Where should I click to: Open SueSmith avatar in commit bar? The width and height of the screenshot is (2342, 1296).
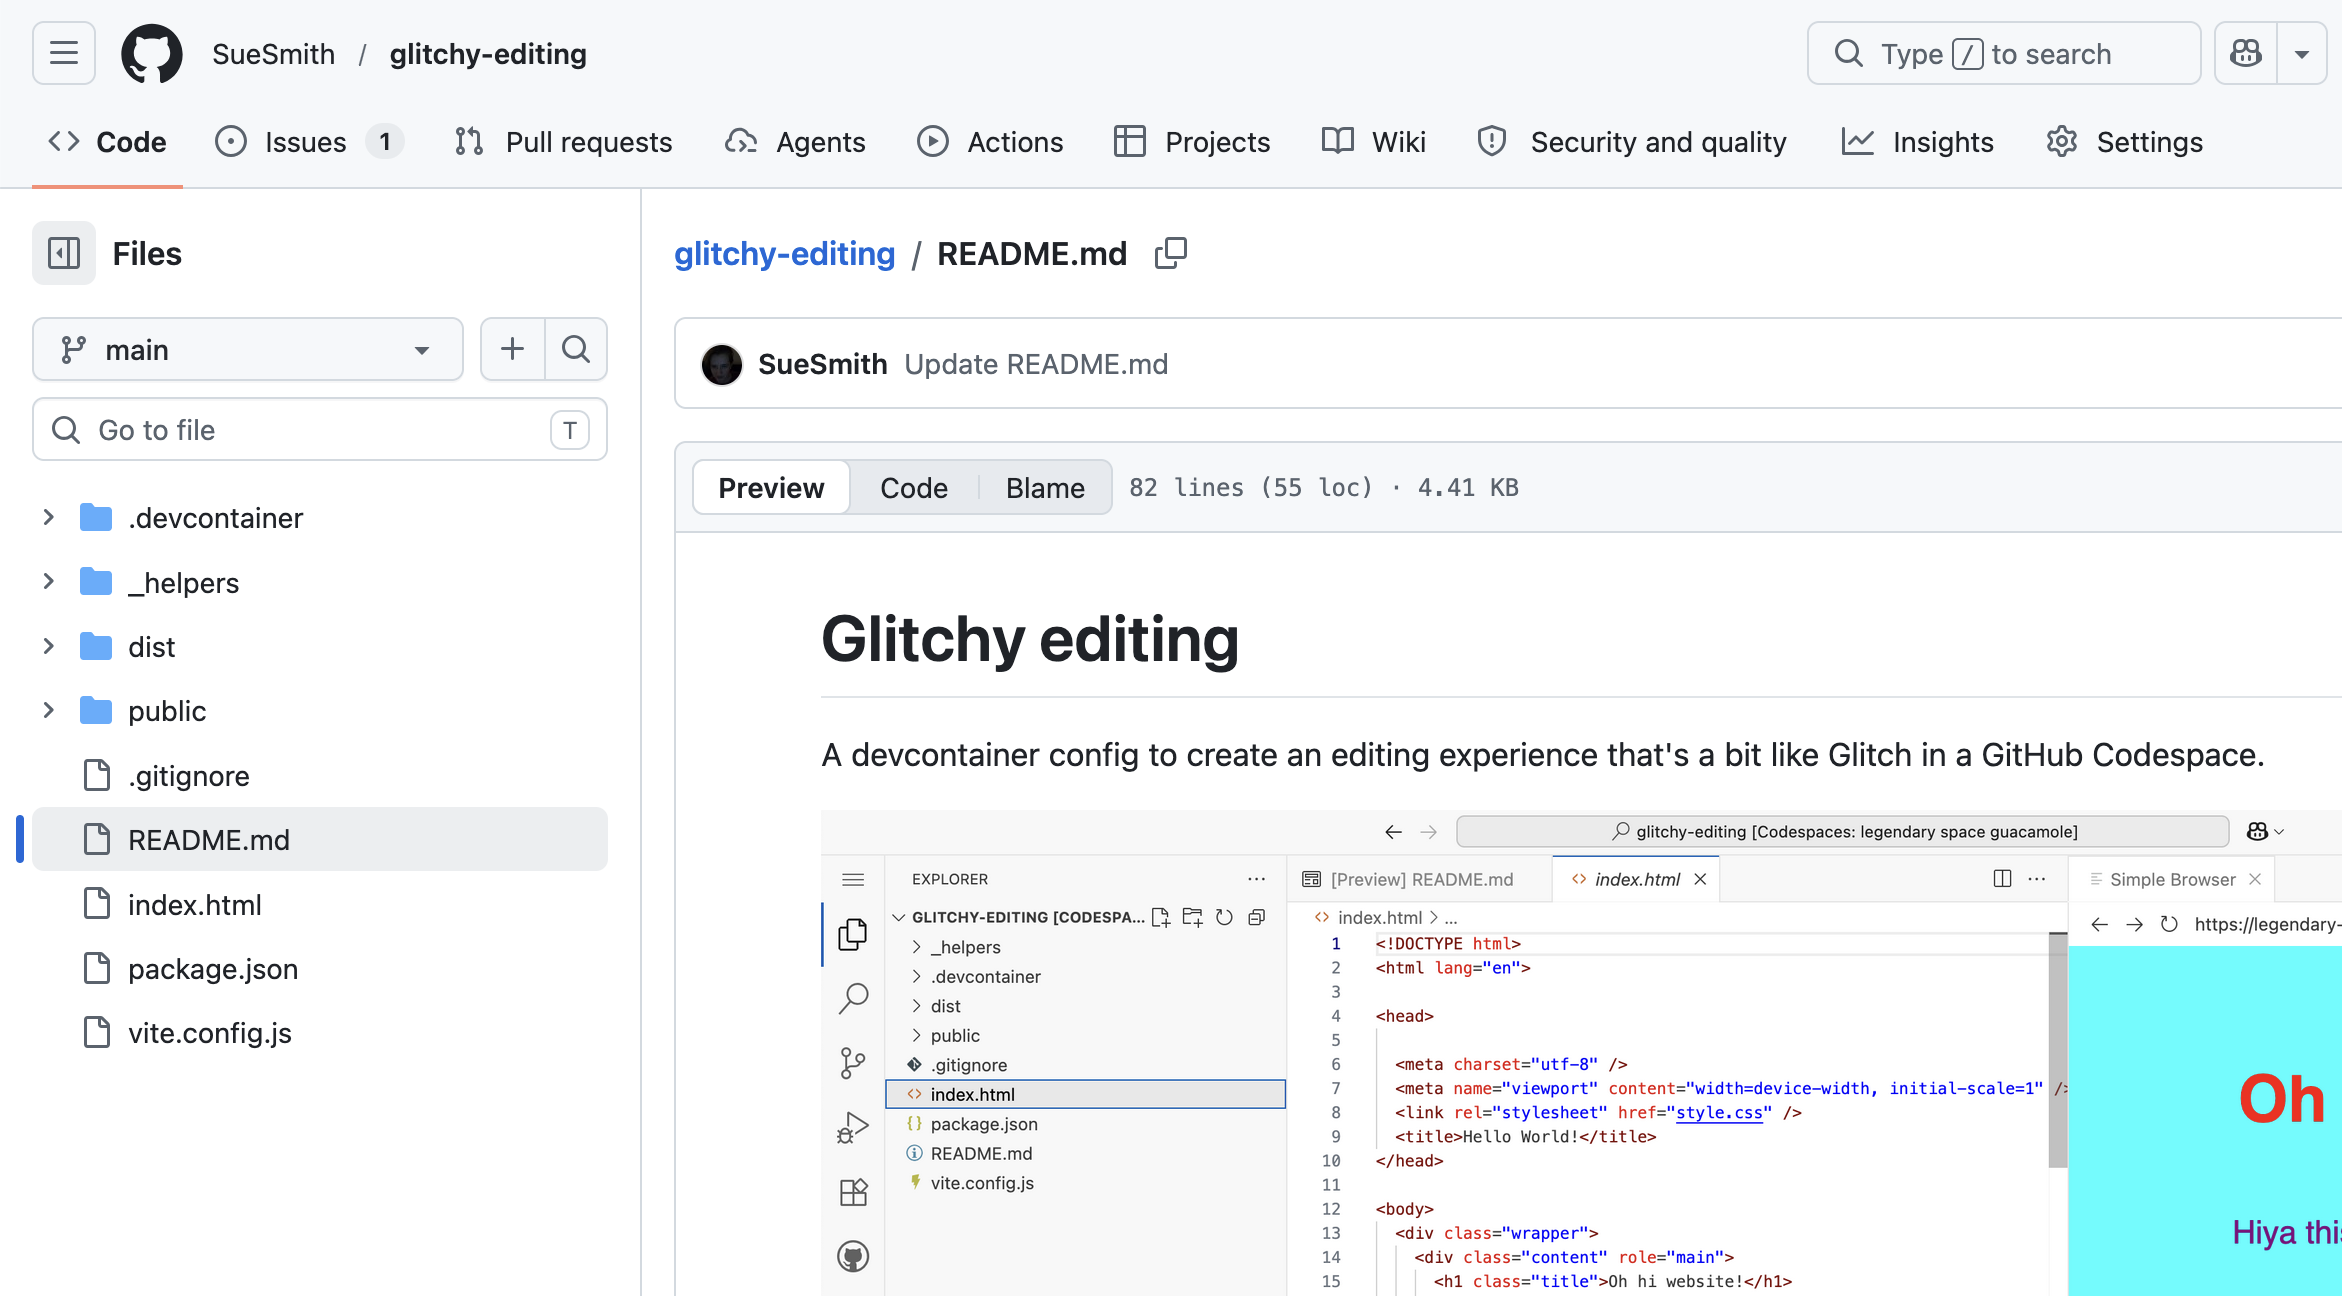[722, 364]
